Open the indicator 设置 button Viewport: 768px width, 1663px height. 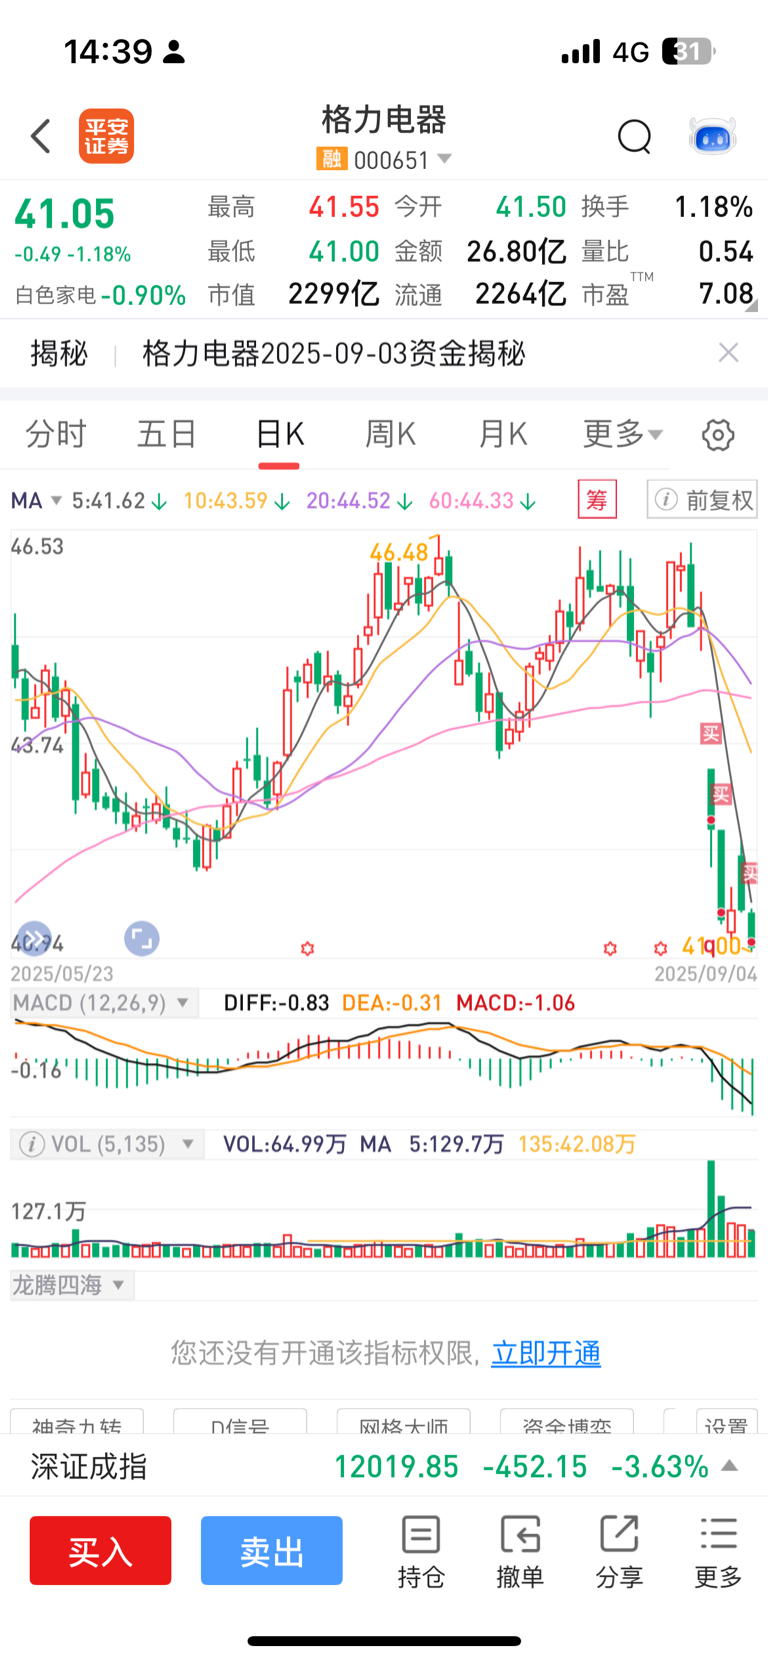coord(726,1424)
